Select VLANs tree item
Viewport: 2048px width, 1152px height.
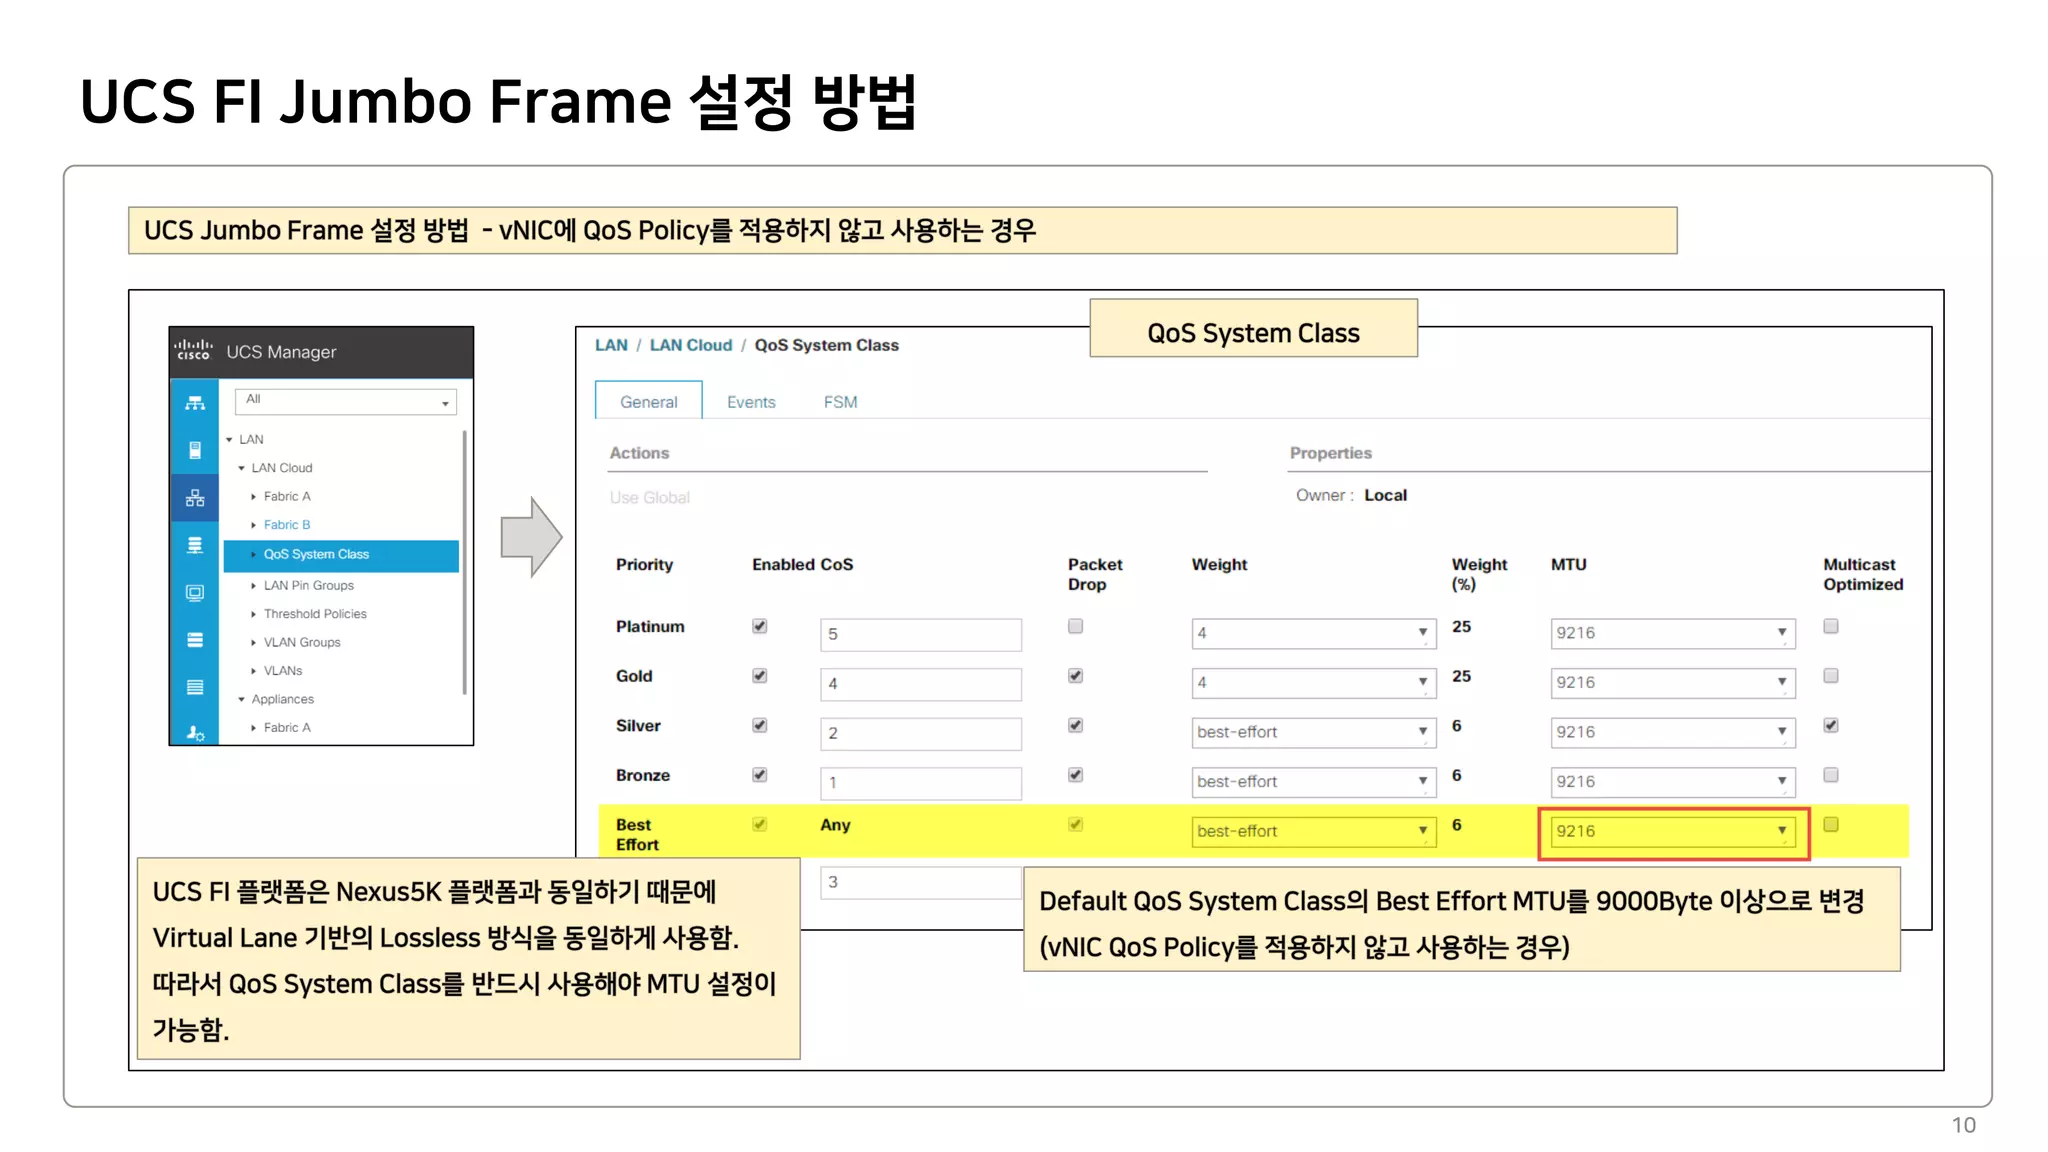[283, 671]
